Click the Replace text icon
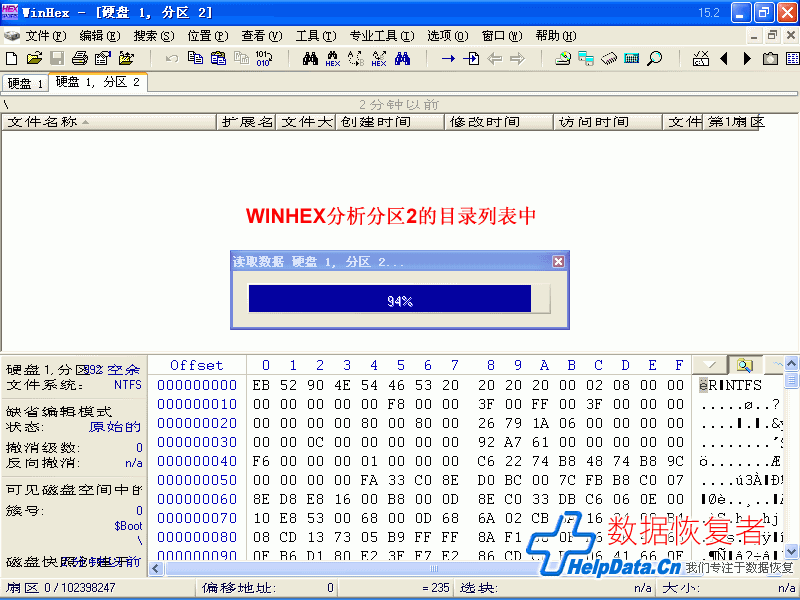The image size is (800, 600). point(356,59)
